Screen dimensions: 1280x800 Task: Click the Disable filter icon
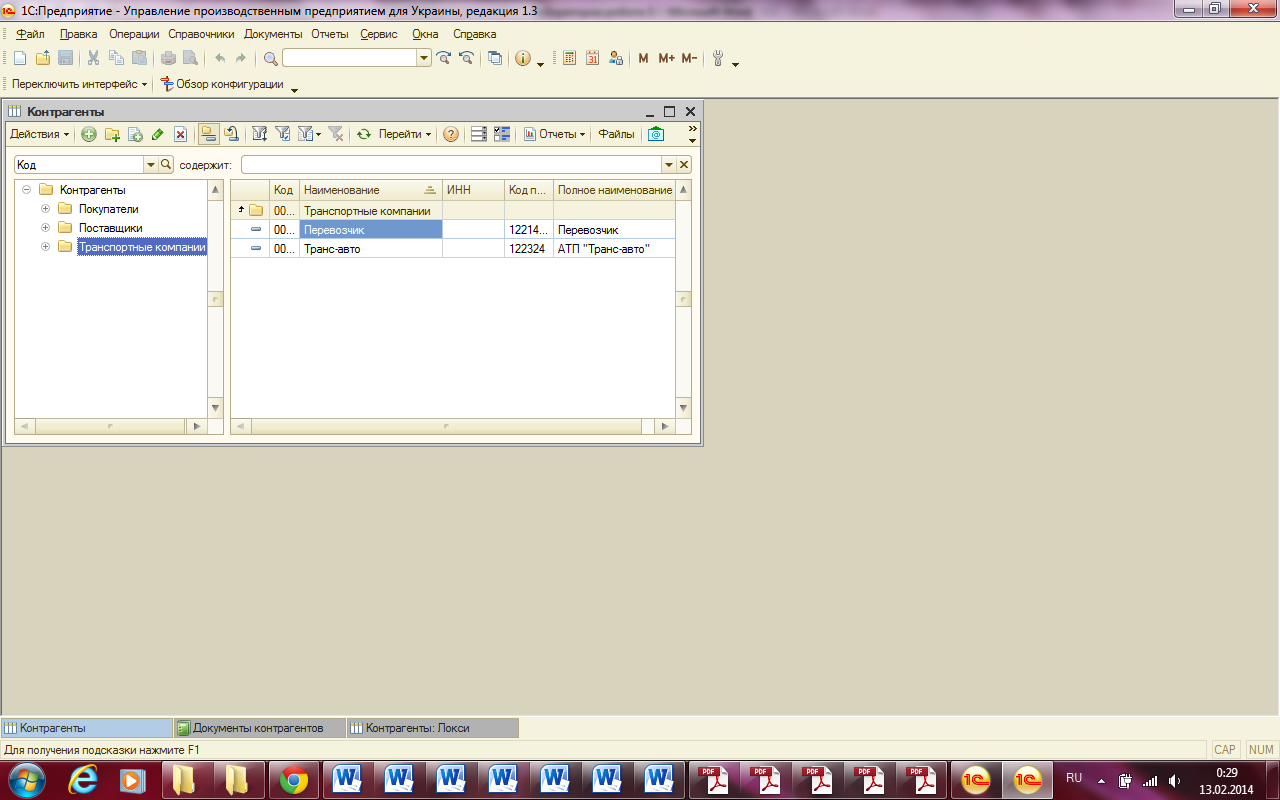tap(336, 134)
